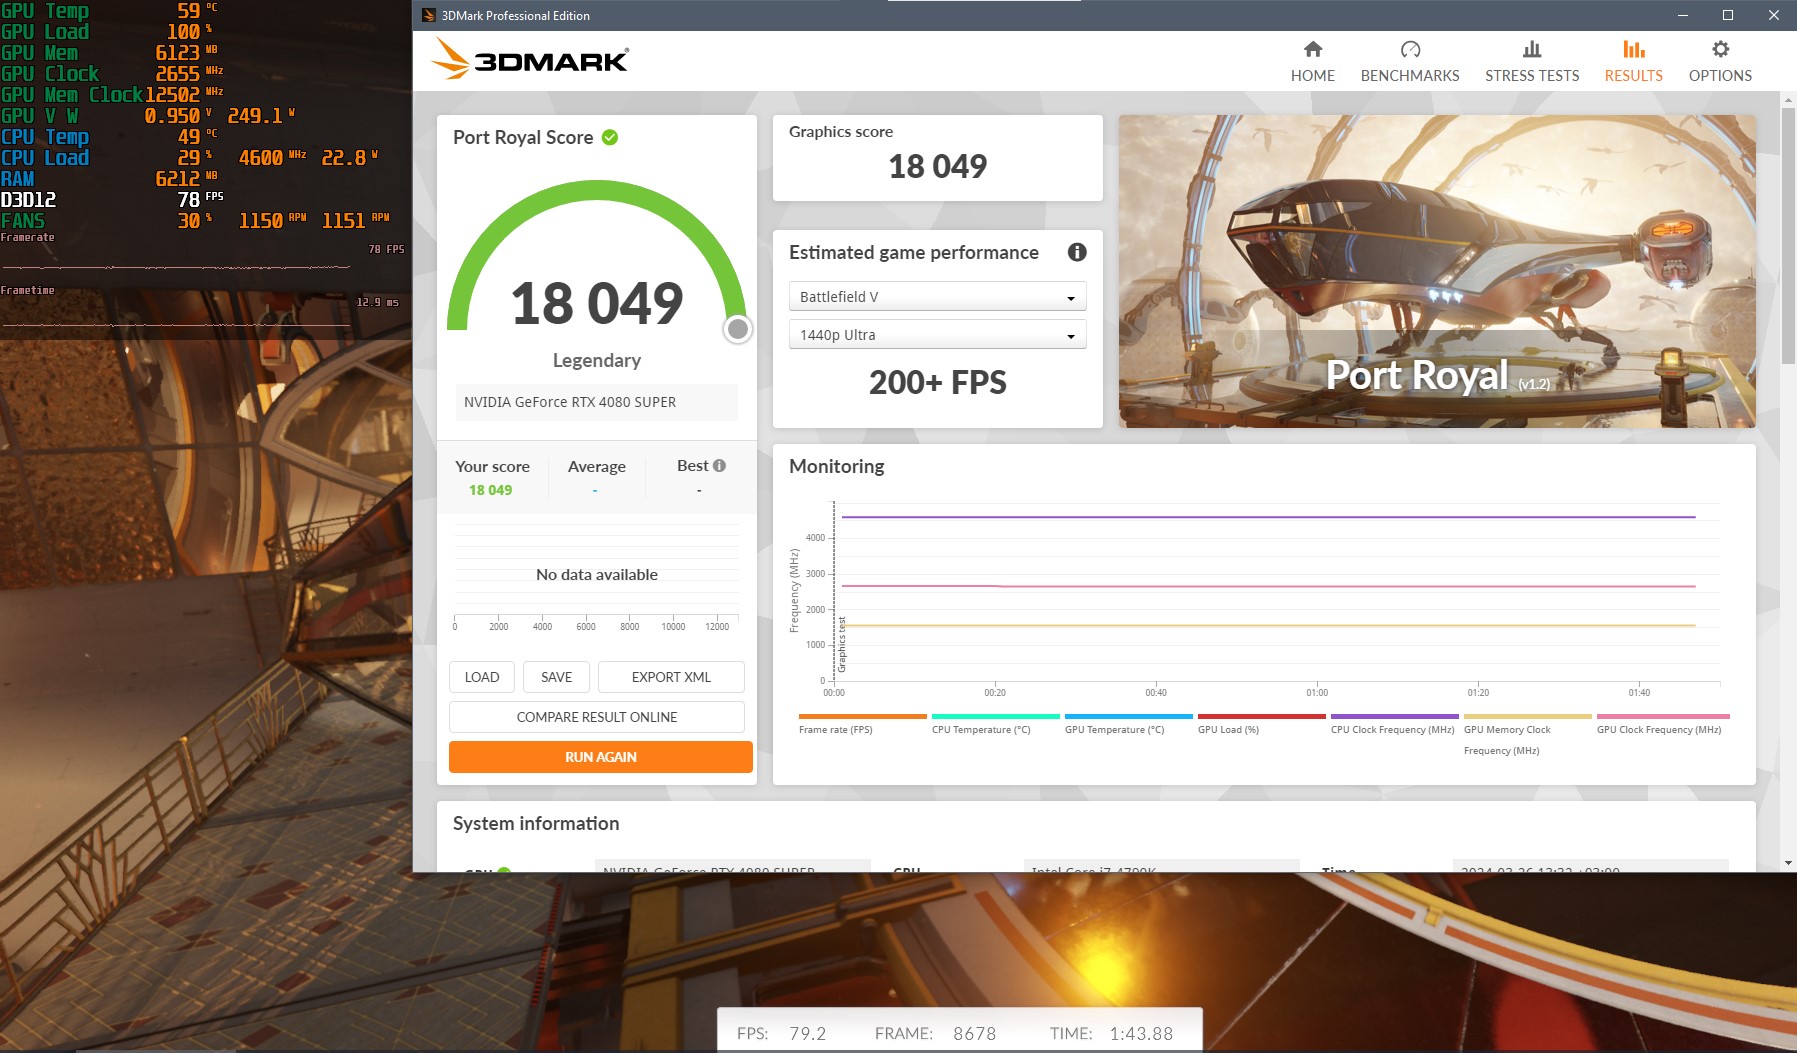The height and width of the screenshot is (1053, 1797).
Task: Toggle the GPU Temperature (°C) legend entry
Action: point(1128,724)
